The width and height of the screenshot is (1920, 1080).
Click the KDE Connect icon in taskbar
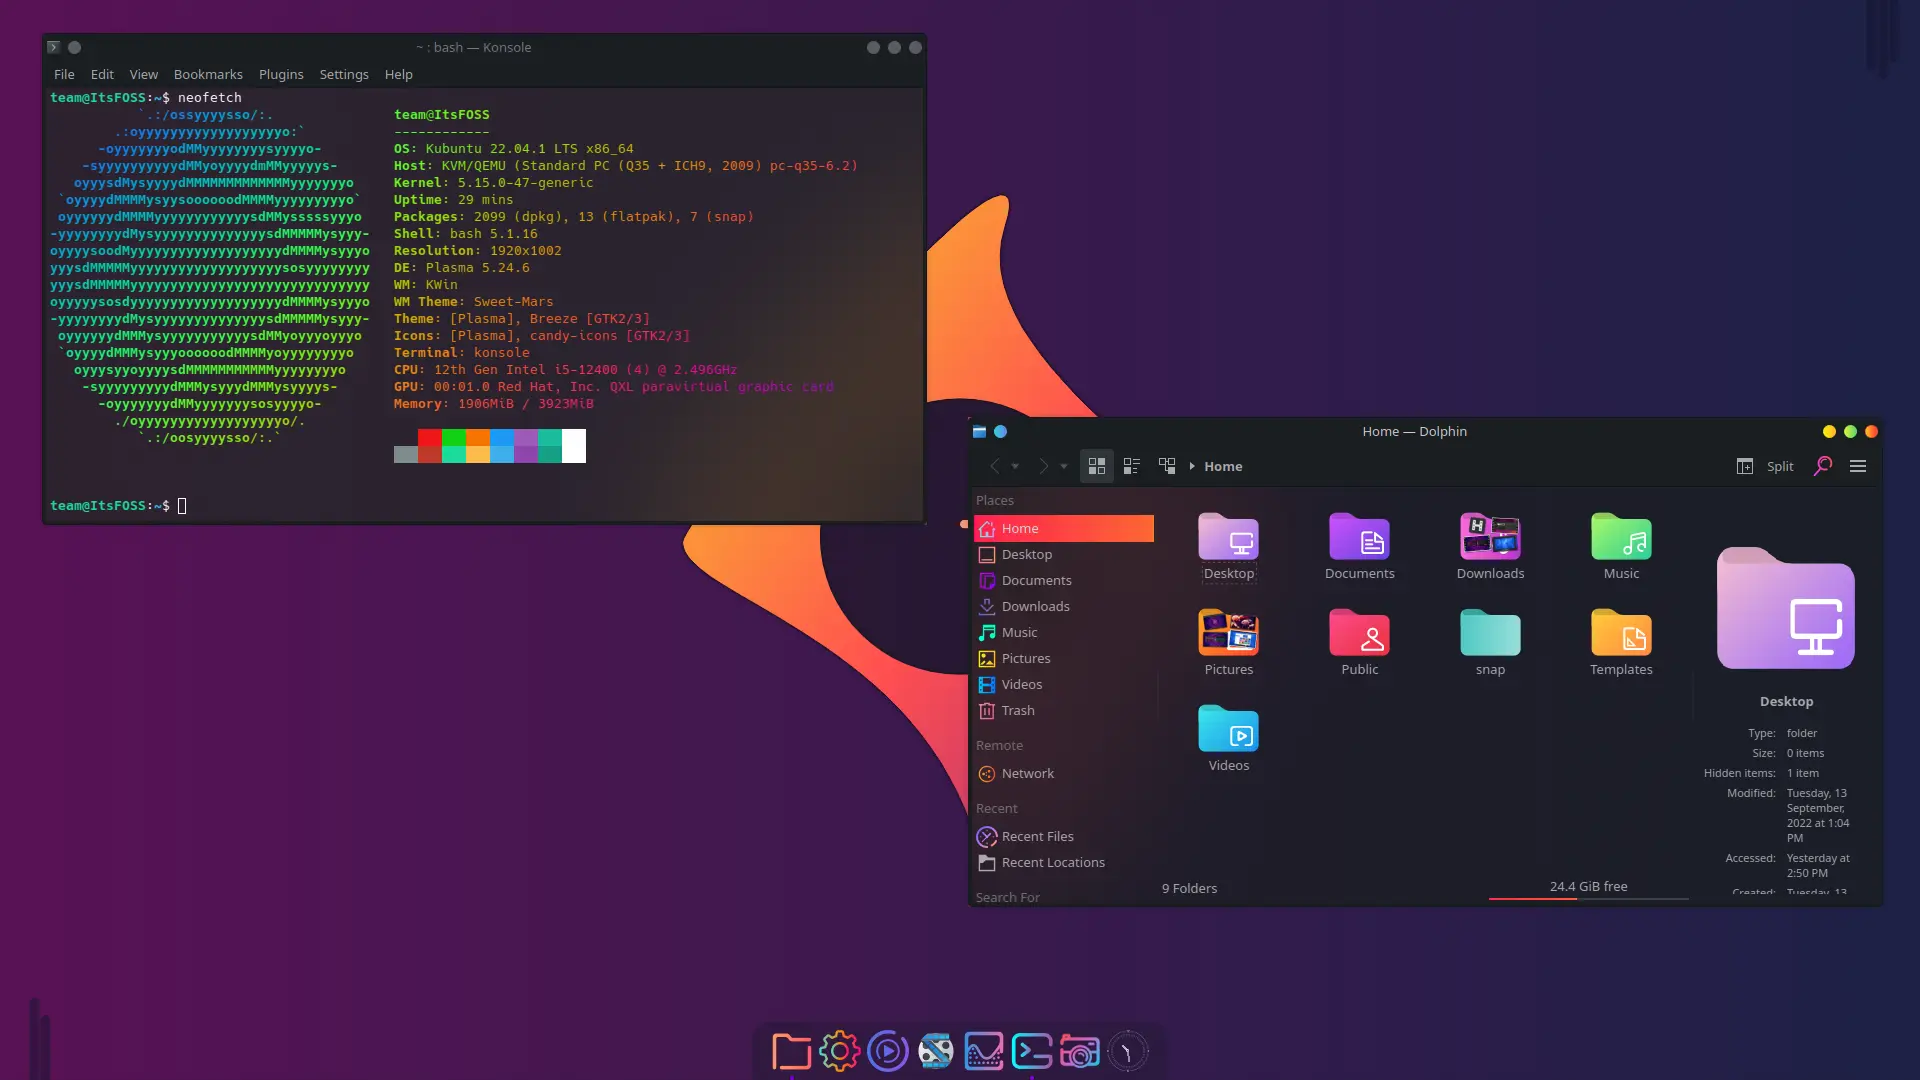click(984, 1051)
